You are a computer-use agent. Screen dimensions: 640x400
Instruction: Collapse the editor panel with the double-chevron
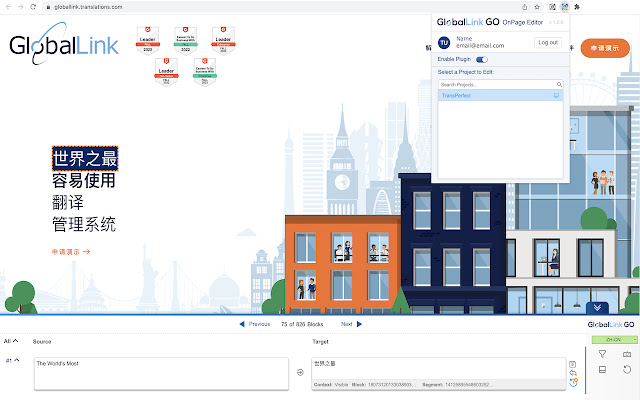(x=597, y=307)
